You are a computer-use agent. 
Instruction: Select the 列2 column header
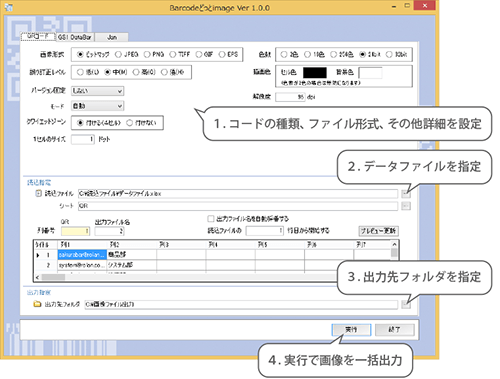131,245
